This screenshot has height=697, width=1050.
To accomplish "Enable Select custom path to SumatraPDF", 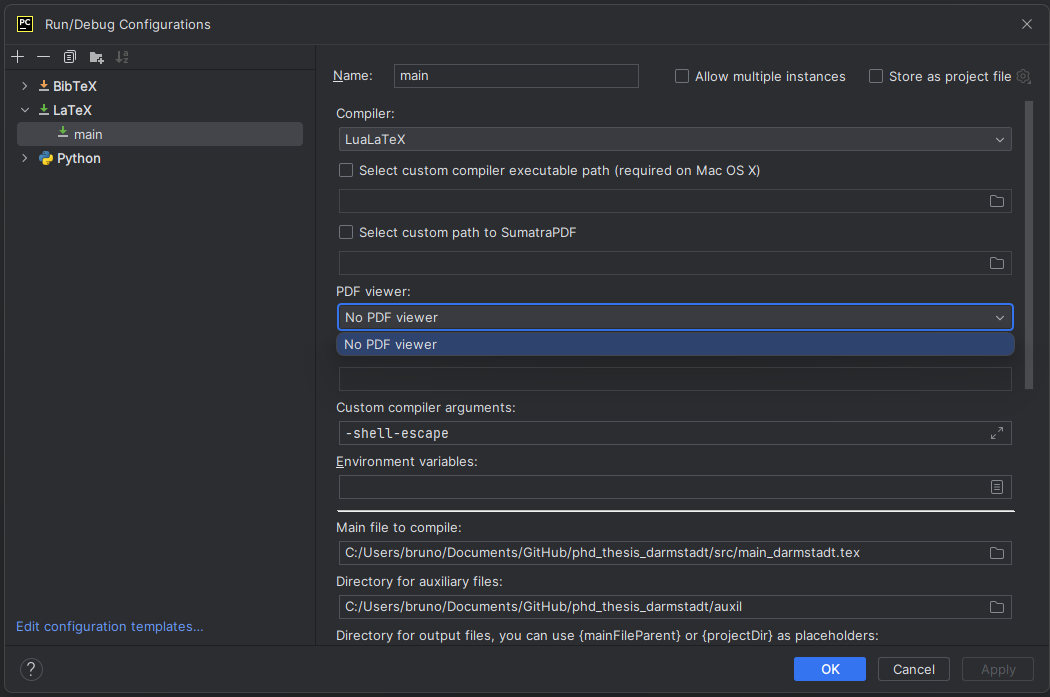I will (x=345, y=232).
